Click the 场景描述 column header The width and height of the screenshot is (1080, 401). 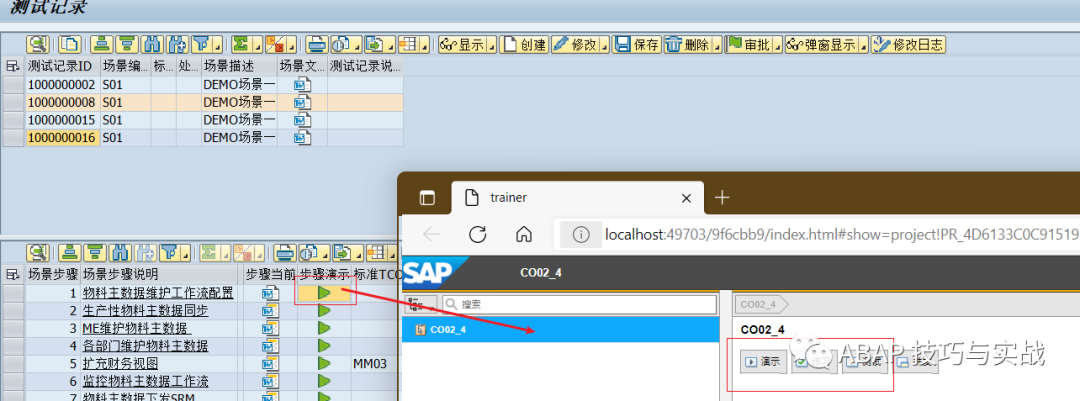[239, 66]
